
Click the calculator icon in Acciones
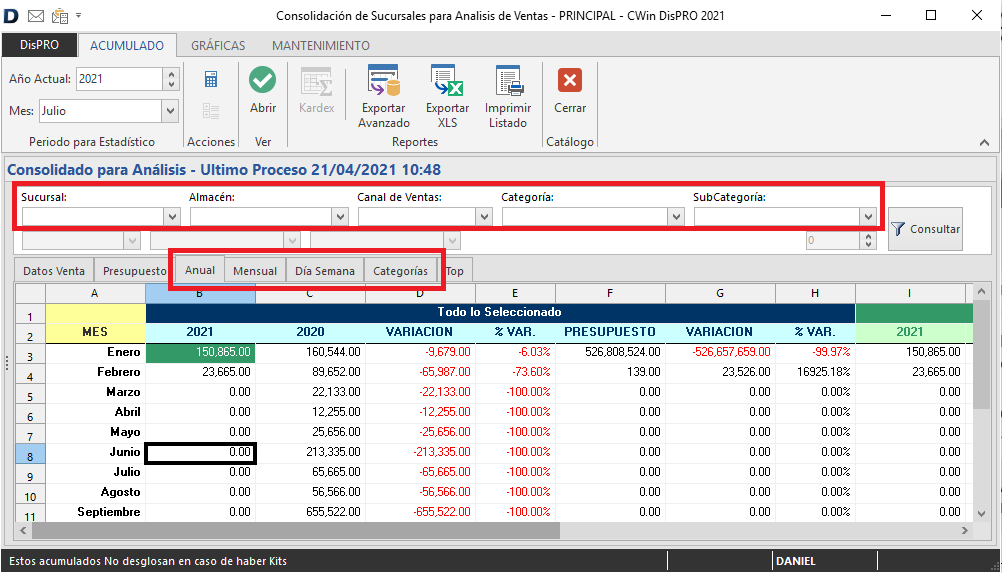[x=211, y=80]
